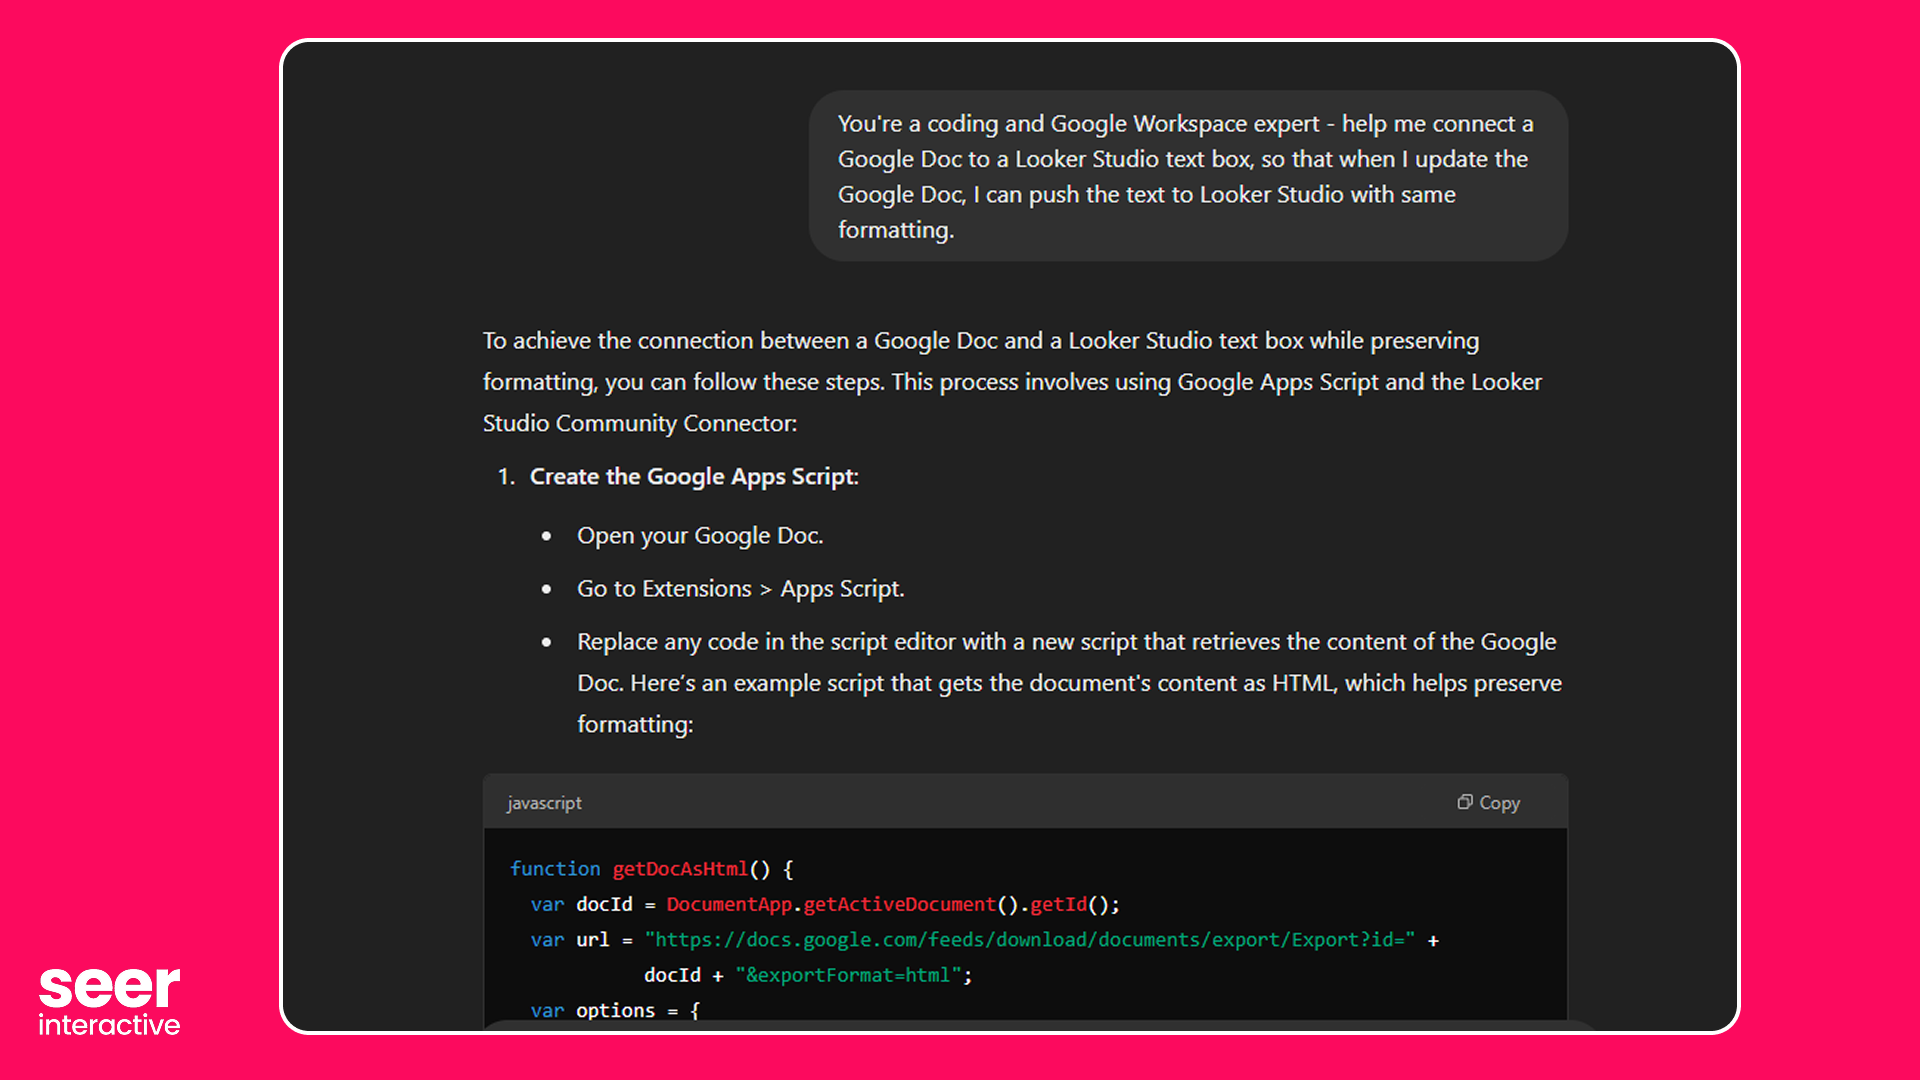Click DocumentApp in the code block
The width and height of the screenshot is (1920, 1080).
tap(728, 905)
